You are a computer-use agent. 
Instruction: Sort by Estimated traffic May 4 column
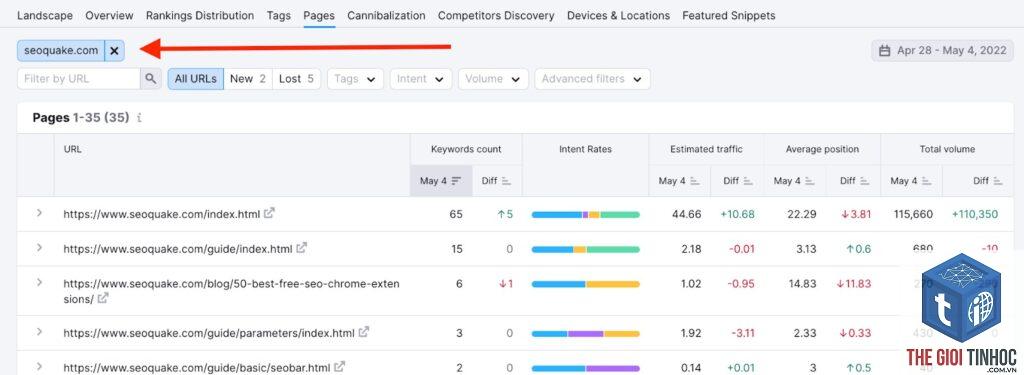(x=679, y=181)
